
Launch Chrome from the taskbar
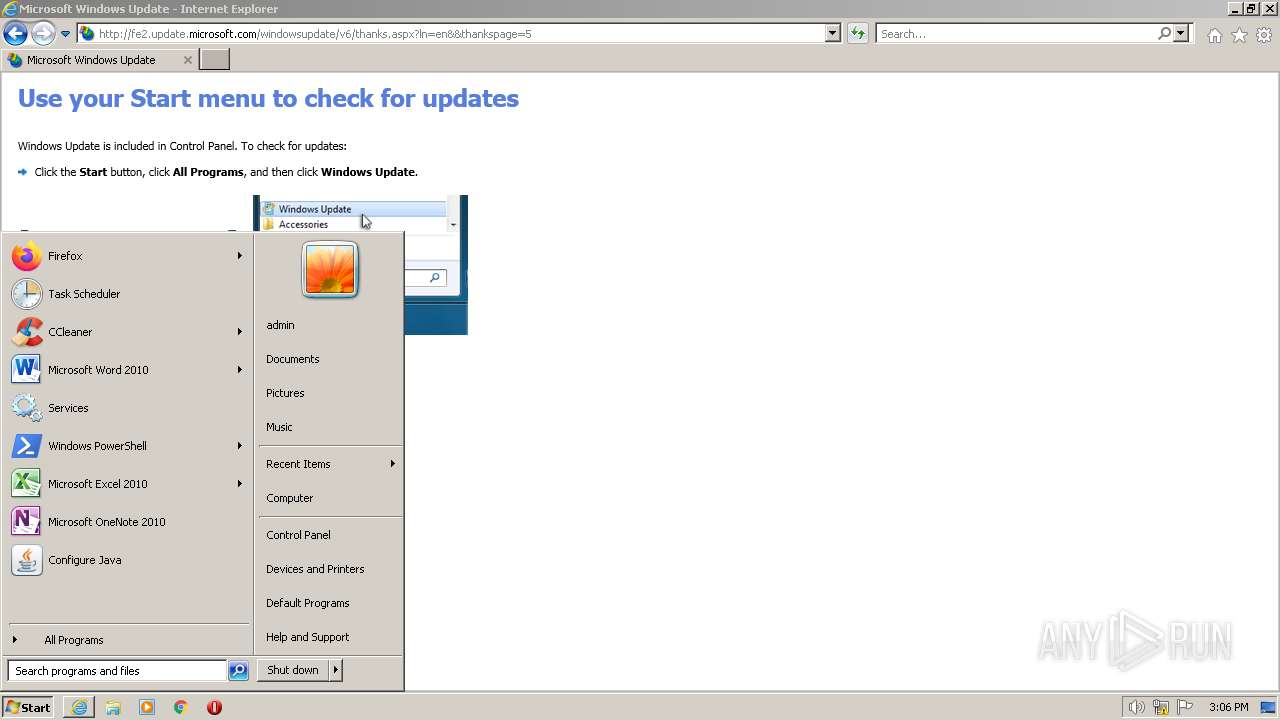(181, 707)
